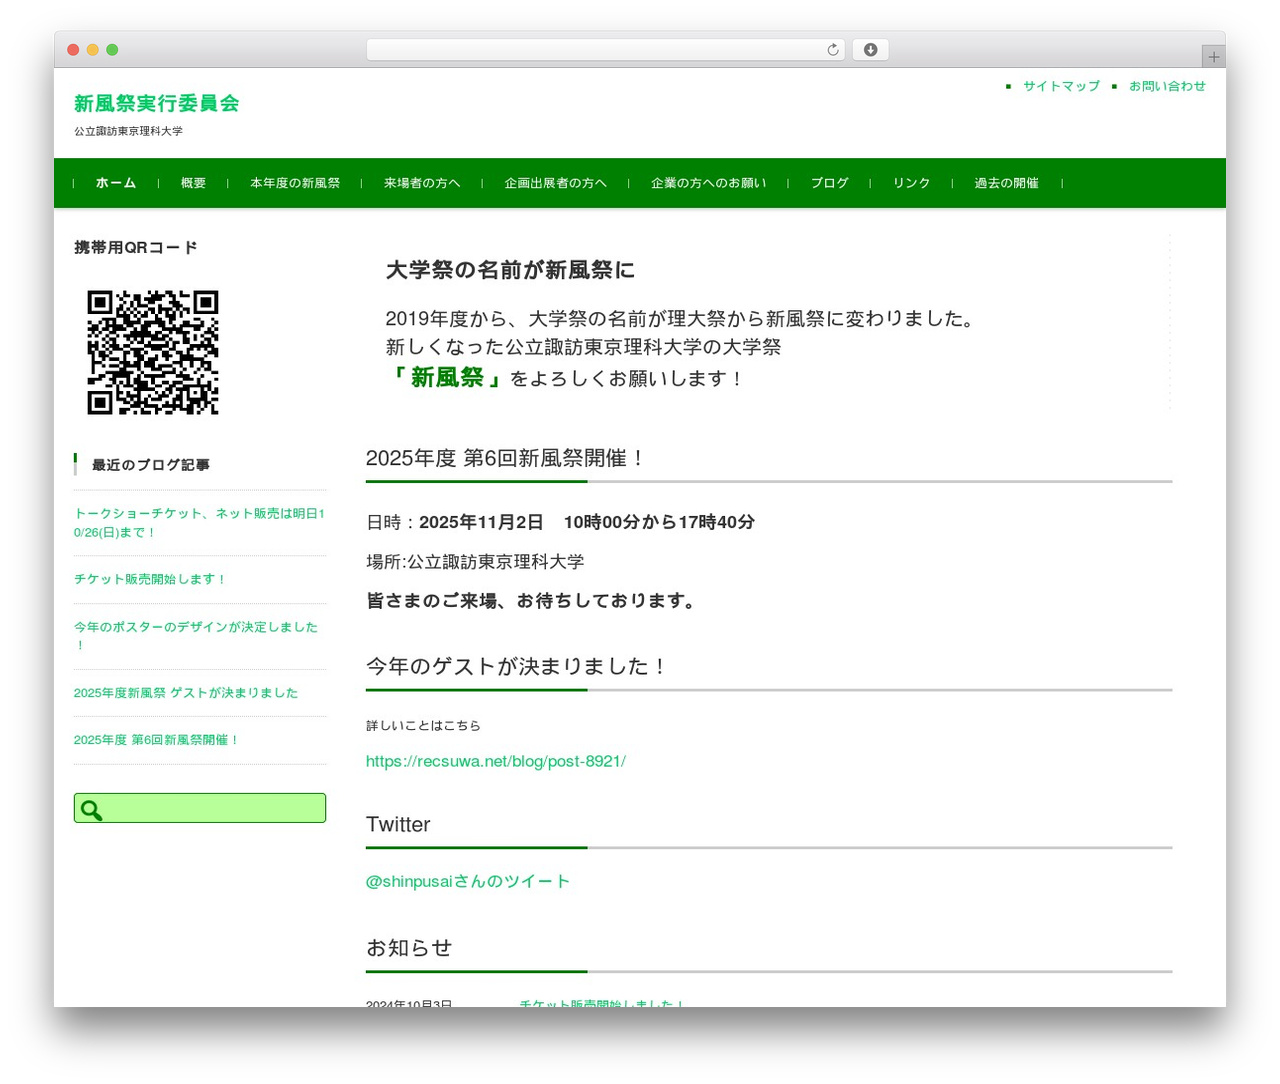Open blog post 2025年度新風祭 ゲストが決まりました
This screenshot has height=1084, width=1280.
186,693
